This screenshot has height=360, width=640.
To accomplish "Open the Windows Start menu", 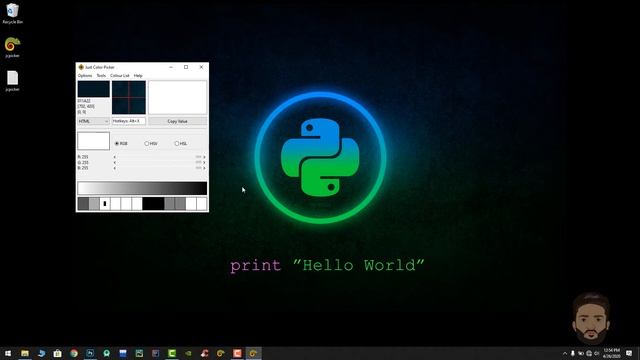I will click(8, 353).
